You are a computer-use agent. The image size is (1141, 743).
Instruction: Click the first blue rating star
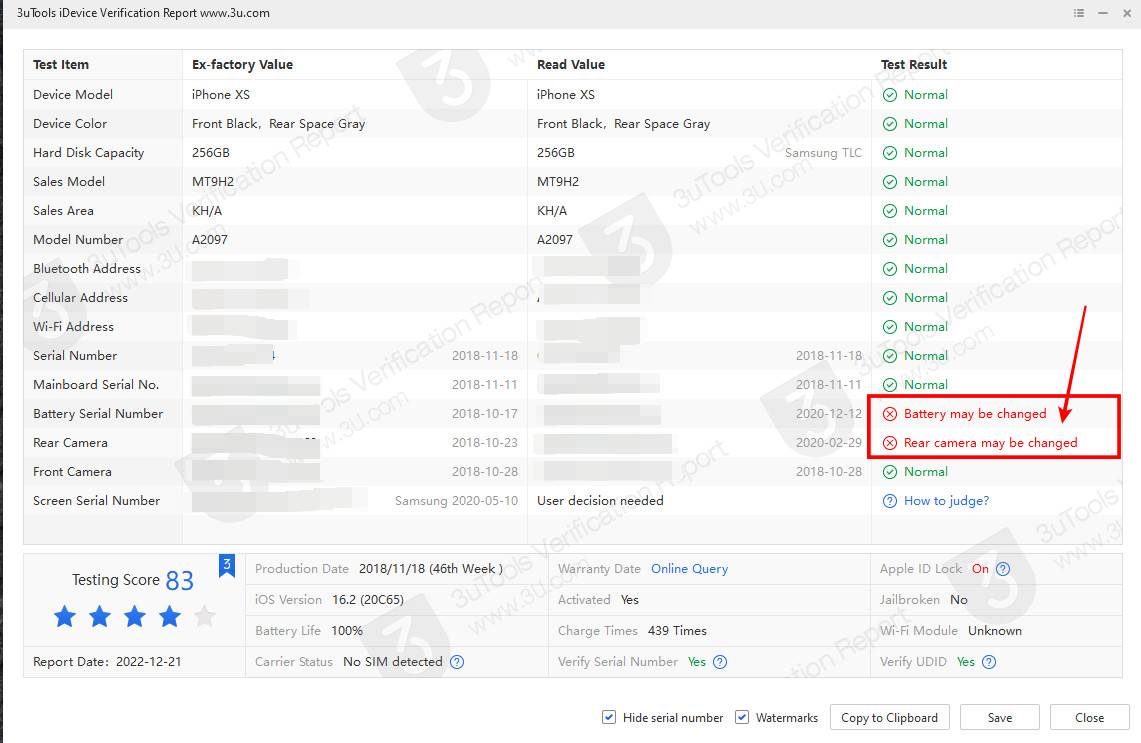coord(65,616)
